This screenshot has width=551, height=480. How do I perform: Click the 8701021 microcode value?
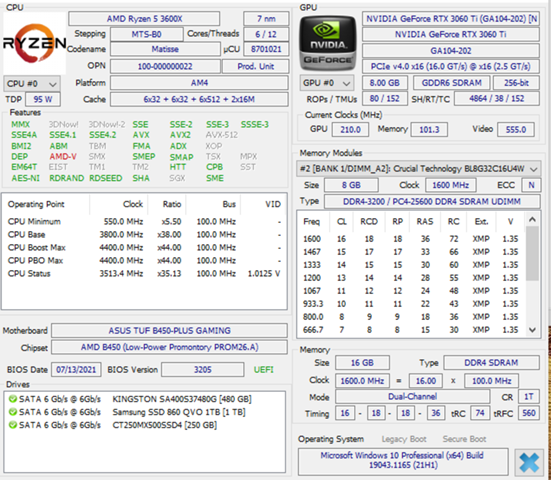point(266,49)
